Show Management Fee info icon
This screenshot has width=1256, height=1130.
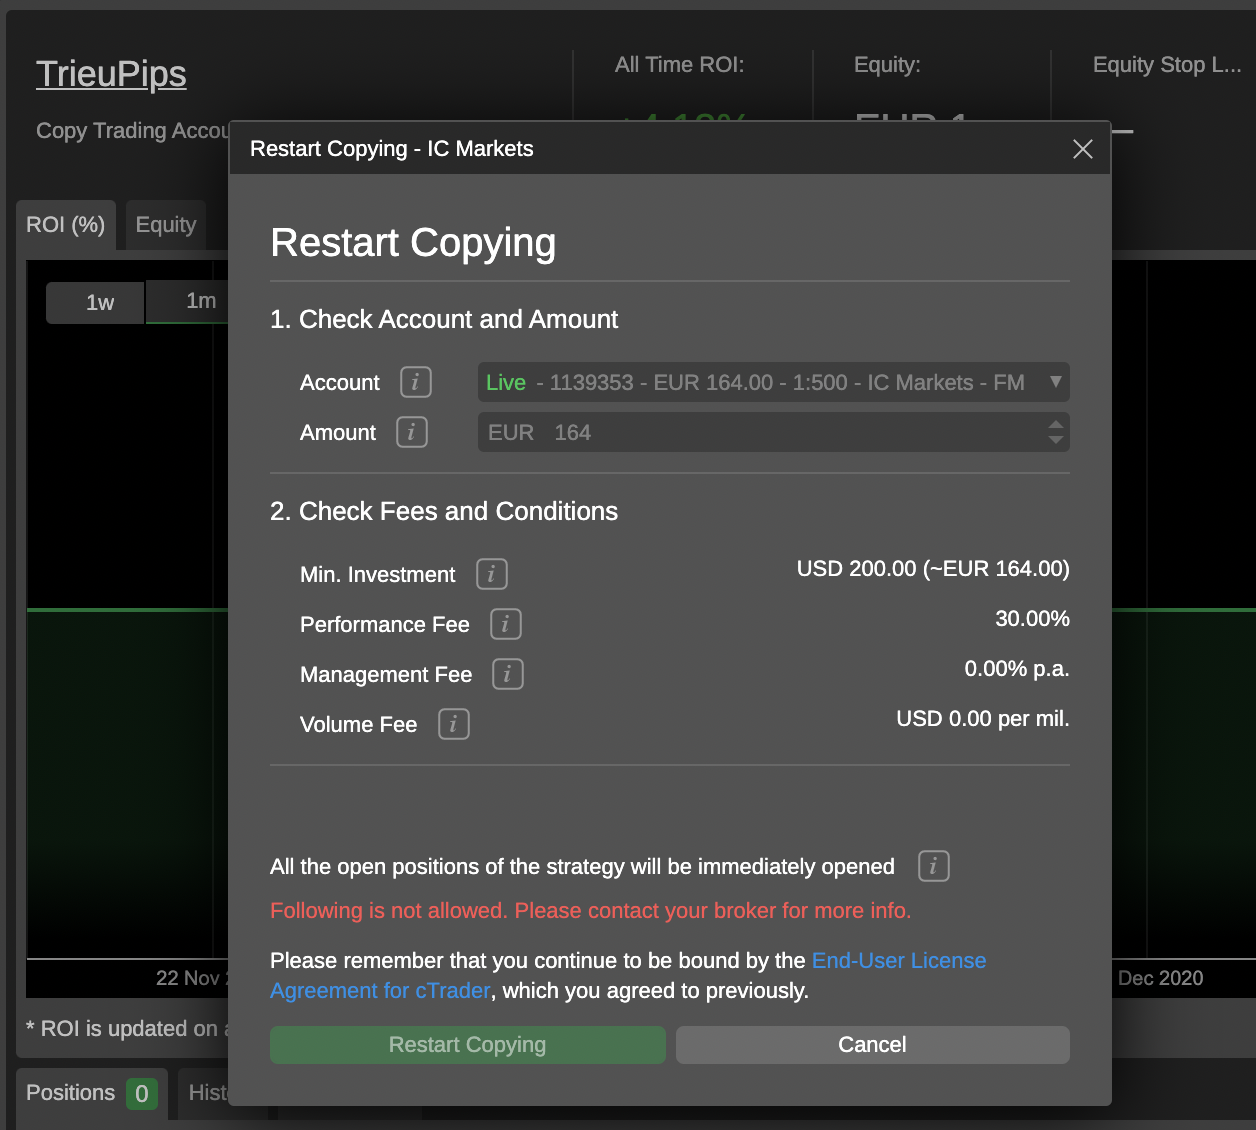(508, 674)
